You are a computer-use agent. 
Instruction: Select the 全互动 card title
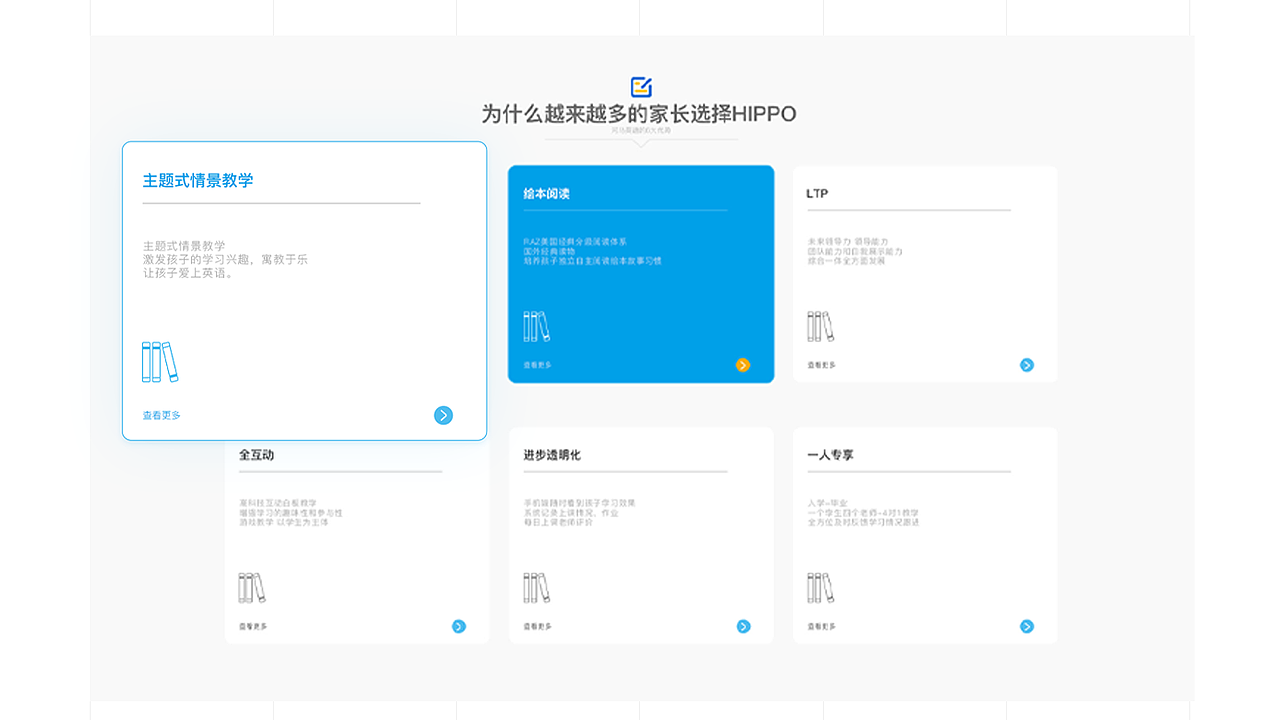coord(256,454)
